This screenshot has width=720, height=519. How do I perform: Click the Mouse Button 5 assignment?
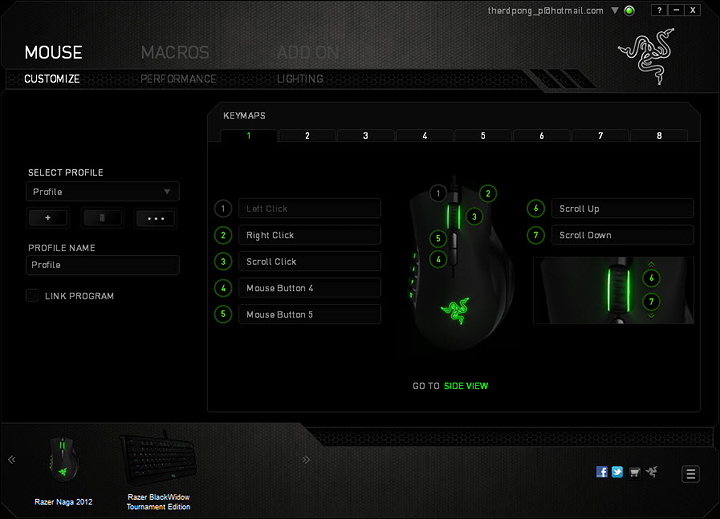[x=309, y=314]
